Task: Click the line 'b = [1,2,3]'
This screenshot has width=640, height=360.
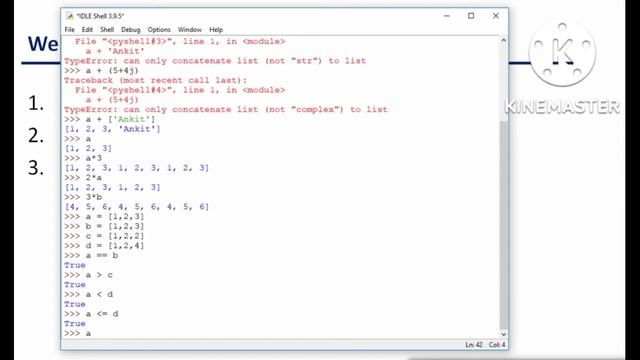Action: pos(115,226)
